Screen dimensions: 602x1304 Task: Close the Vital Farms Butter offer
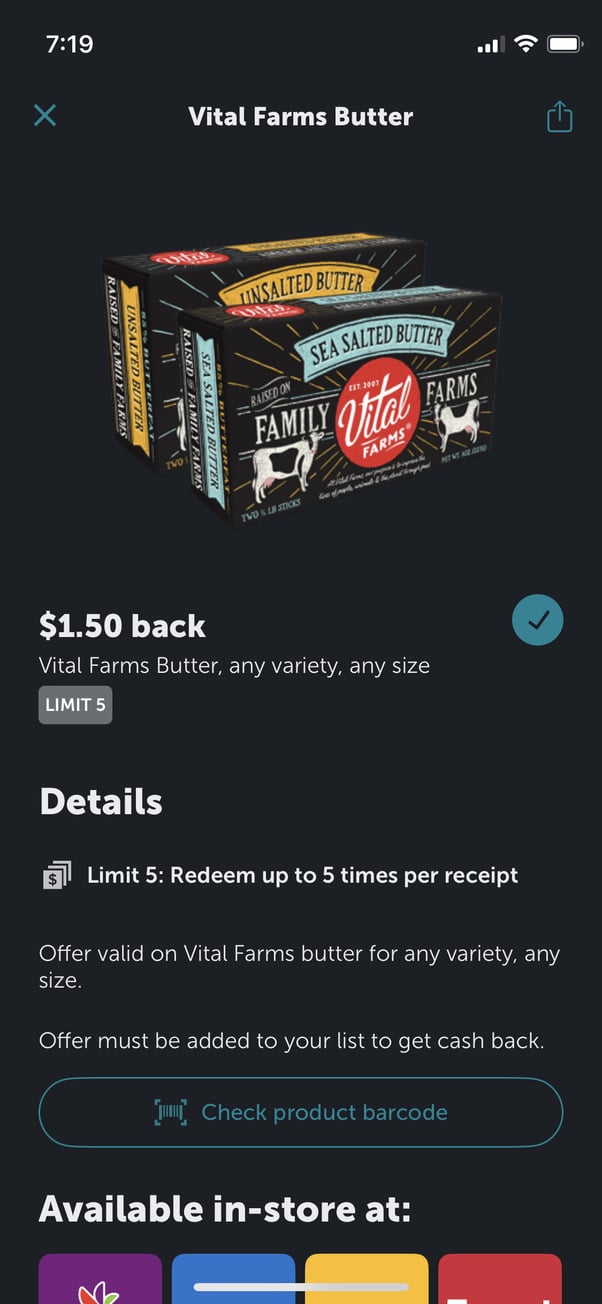point(45,116)
